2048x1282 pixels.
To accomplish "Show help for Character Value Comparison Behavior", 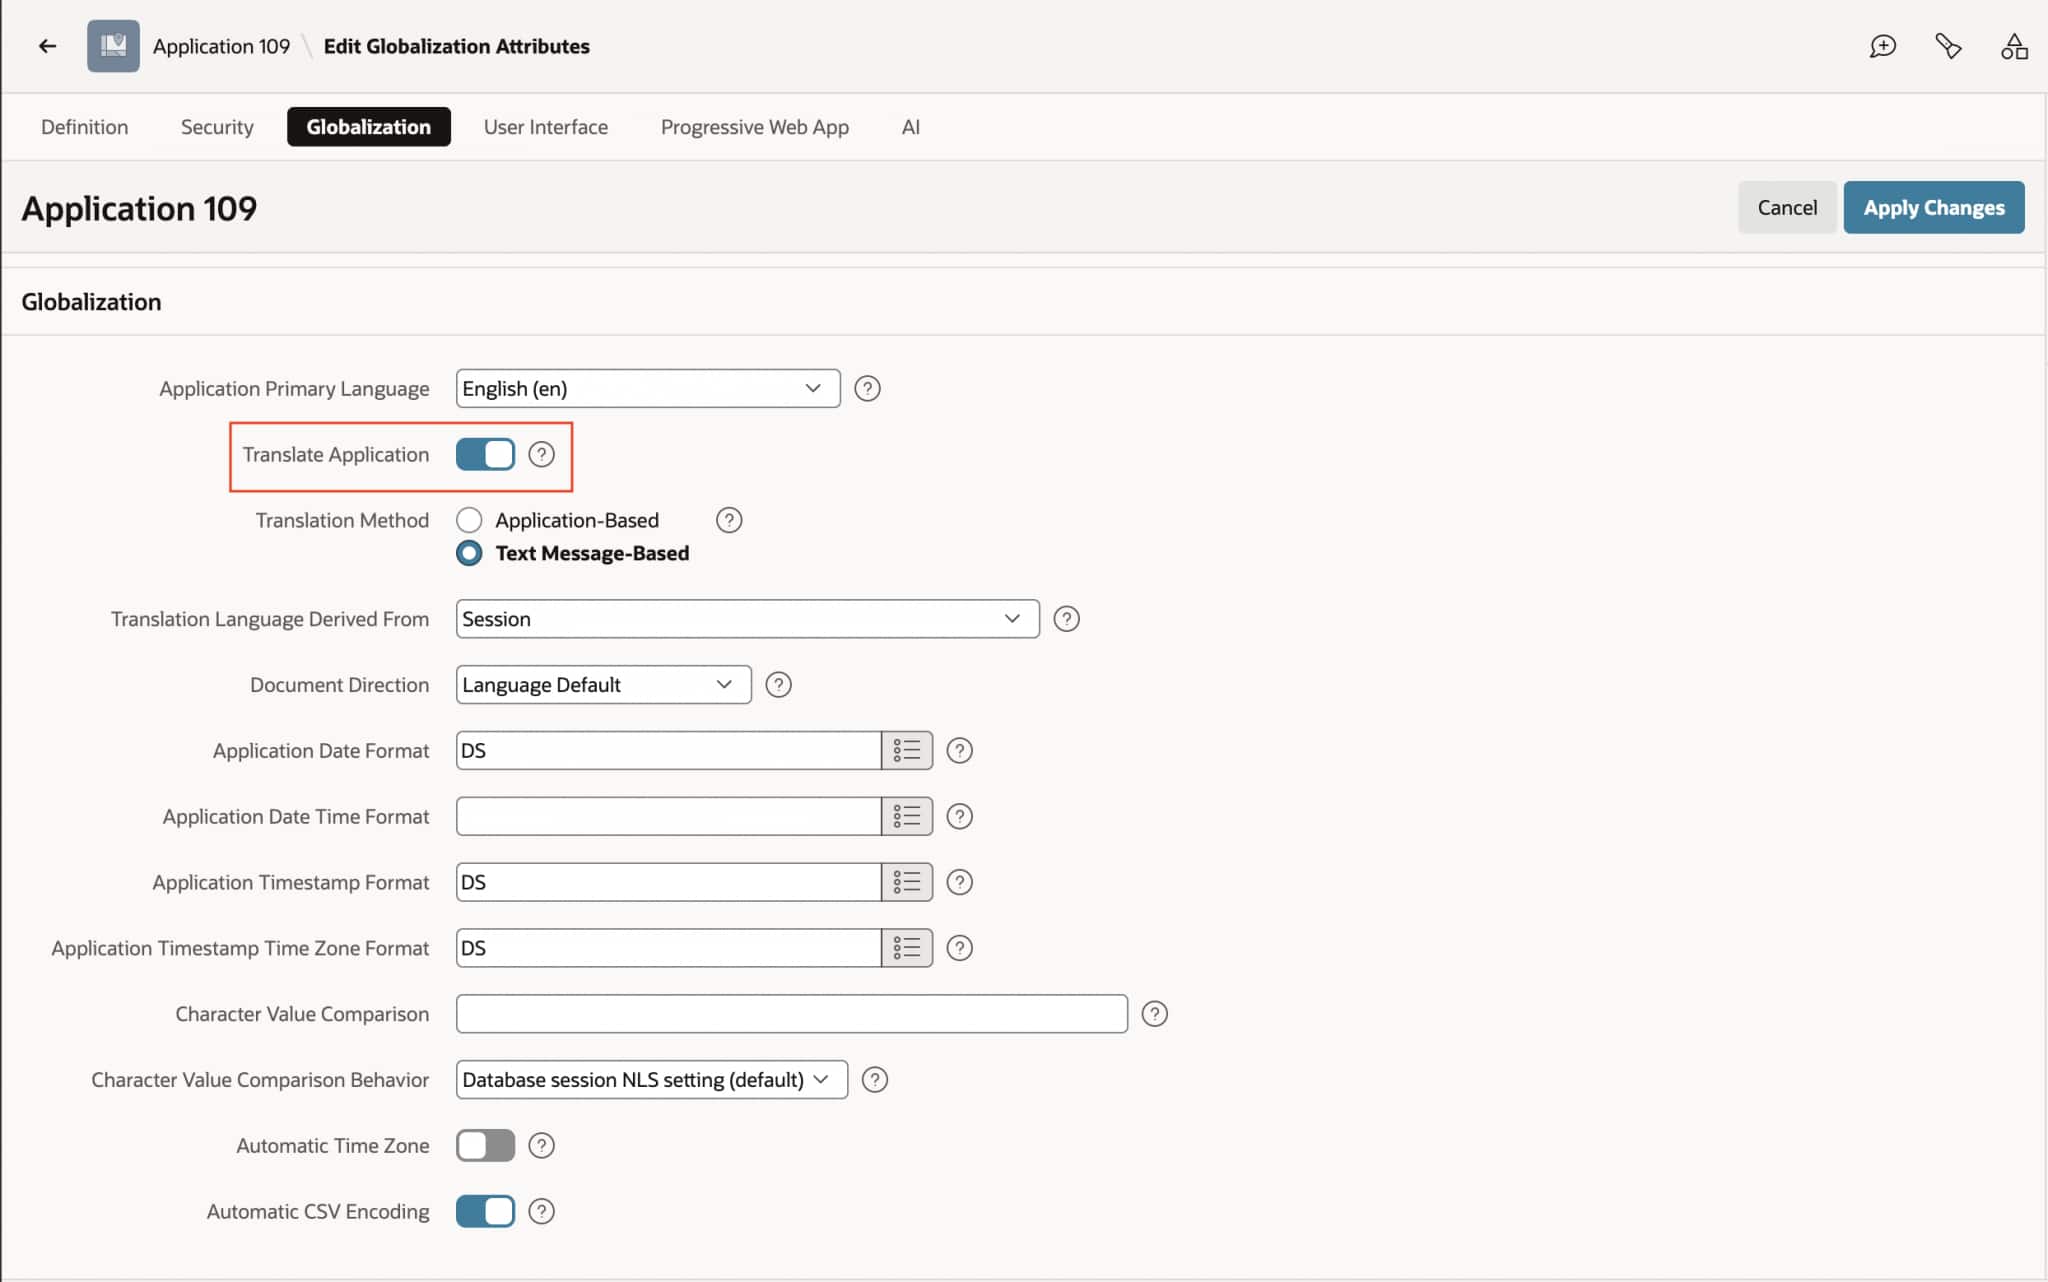I will 874,1080.
